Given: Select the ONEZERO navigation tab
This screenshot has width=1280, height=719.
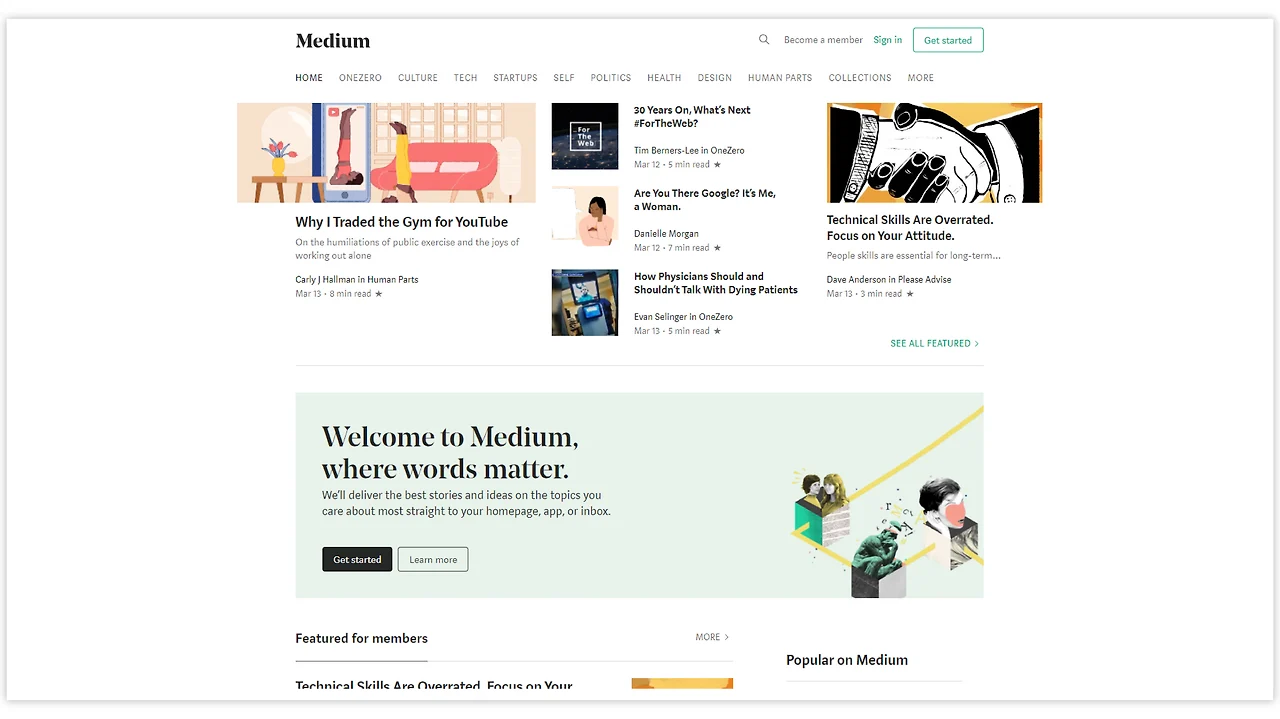Looking at the screenshot, I should coord(360,78).
